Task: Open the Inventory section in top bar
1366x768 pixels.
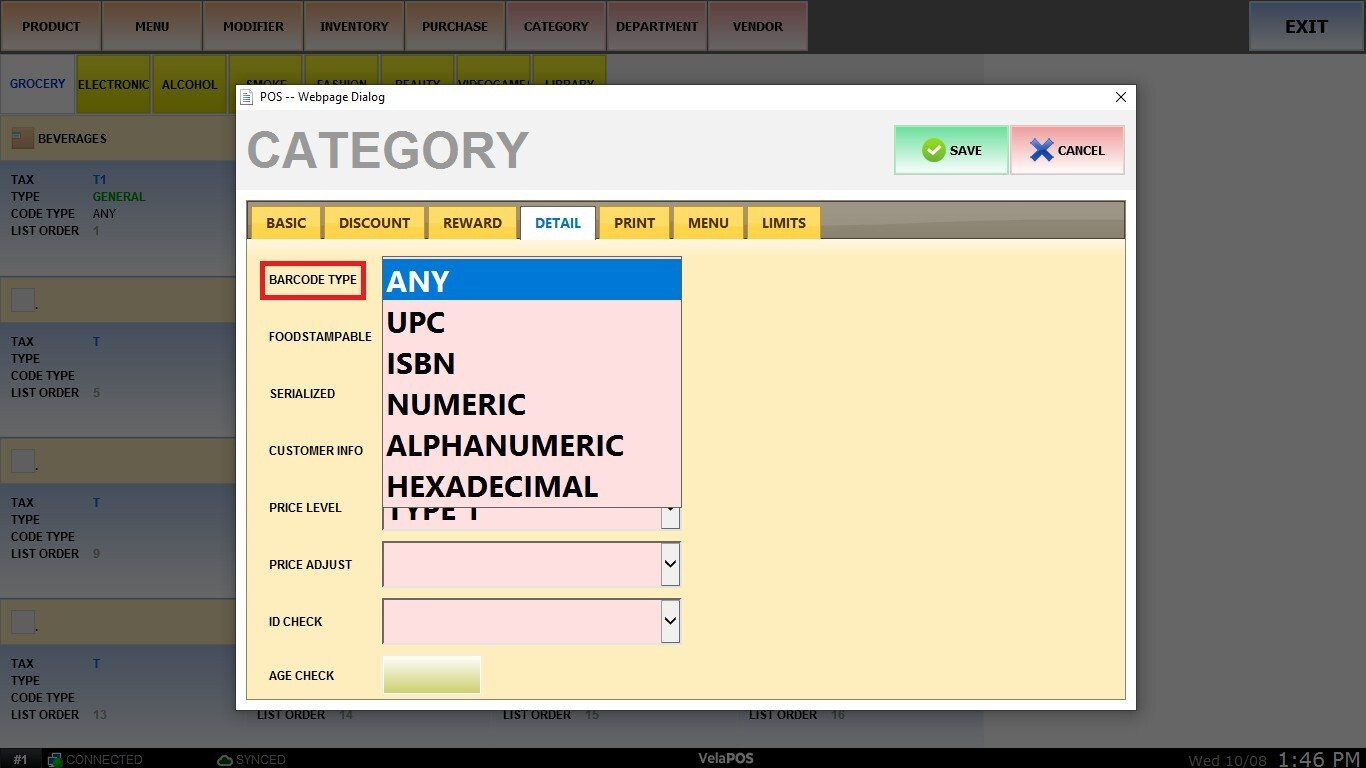Action: point(354,27)
